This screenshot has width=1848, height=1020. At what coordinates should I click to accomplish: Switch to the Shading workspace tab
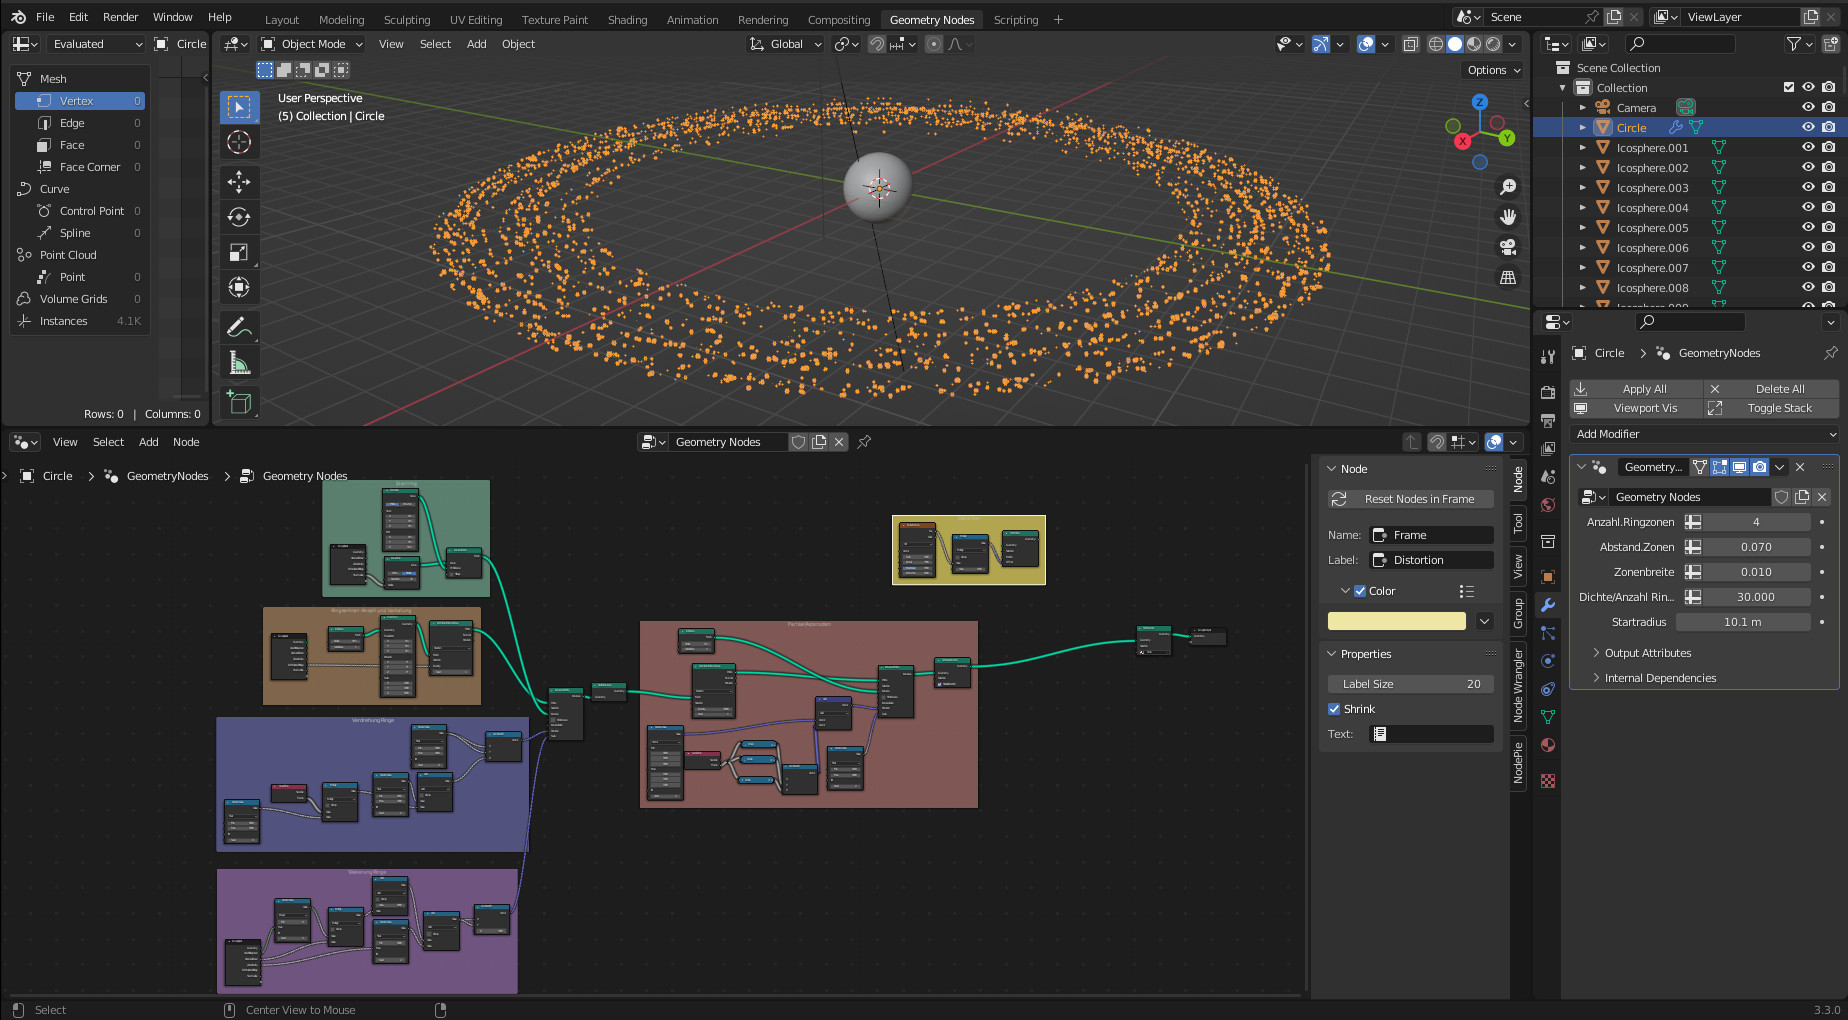coord(627,20)
